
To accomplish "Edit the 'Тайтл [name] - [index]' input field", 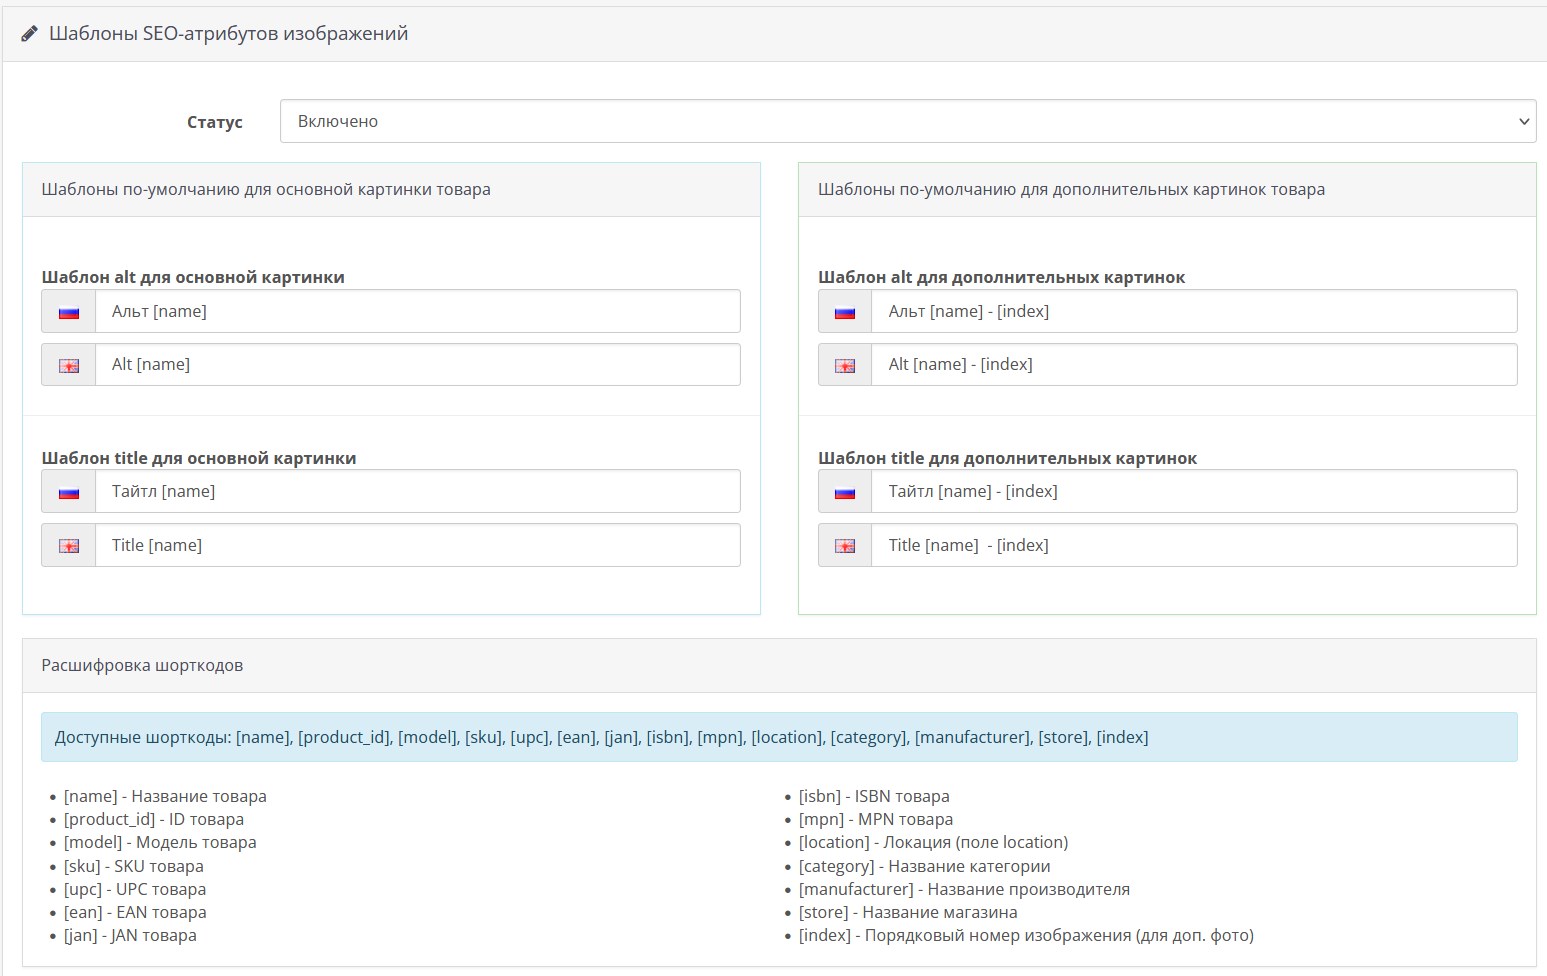I will tap(1193, 492).
